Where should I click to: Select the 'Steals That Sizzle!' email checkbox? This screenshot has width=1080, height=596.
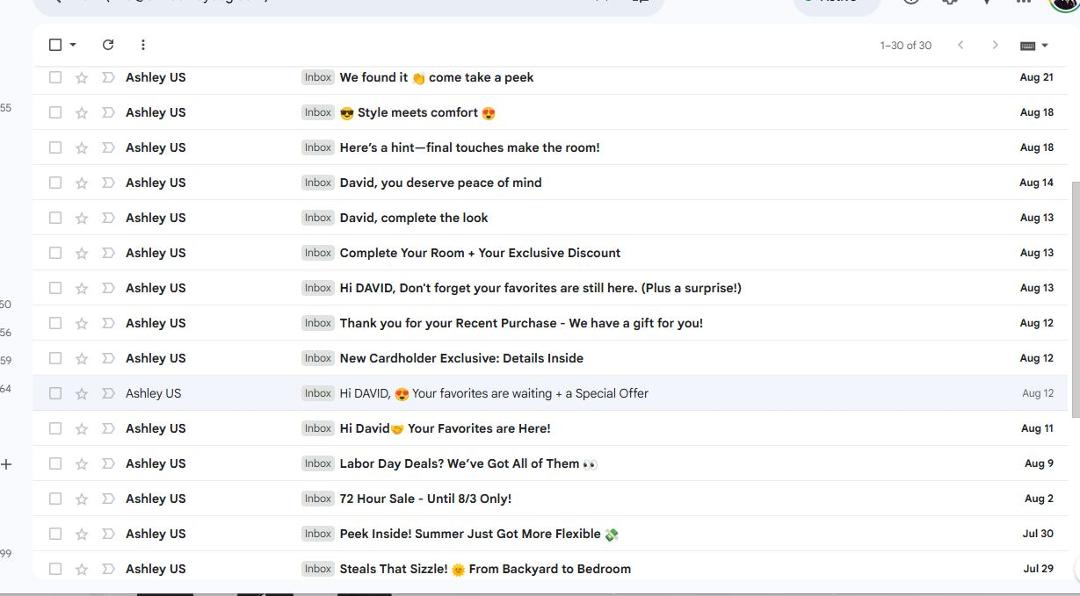coord(55,570)
